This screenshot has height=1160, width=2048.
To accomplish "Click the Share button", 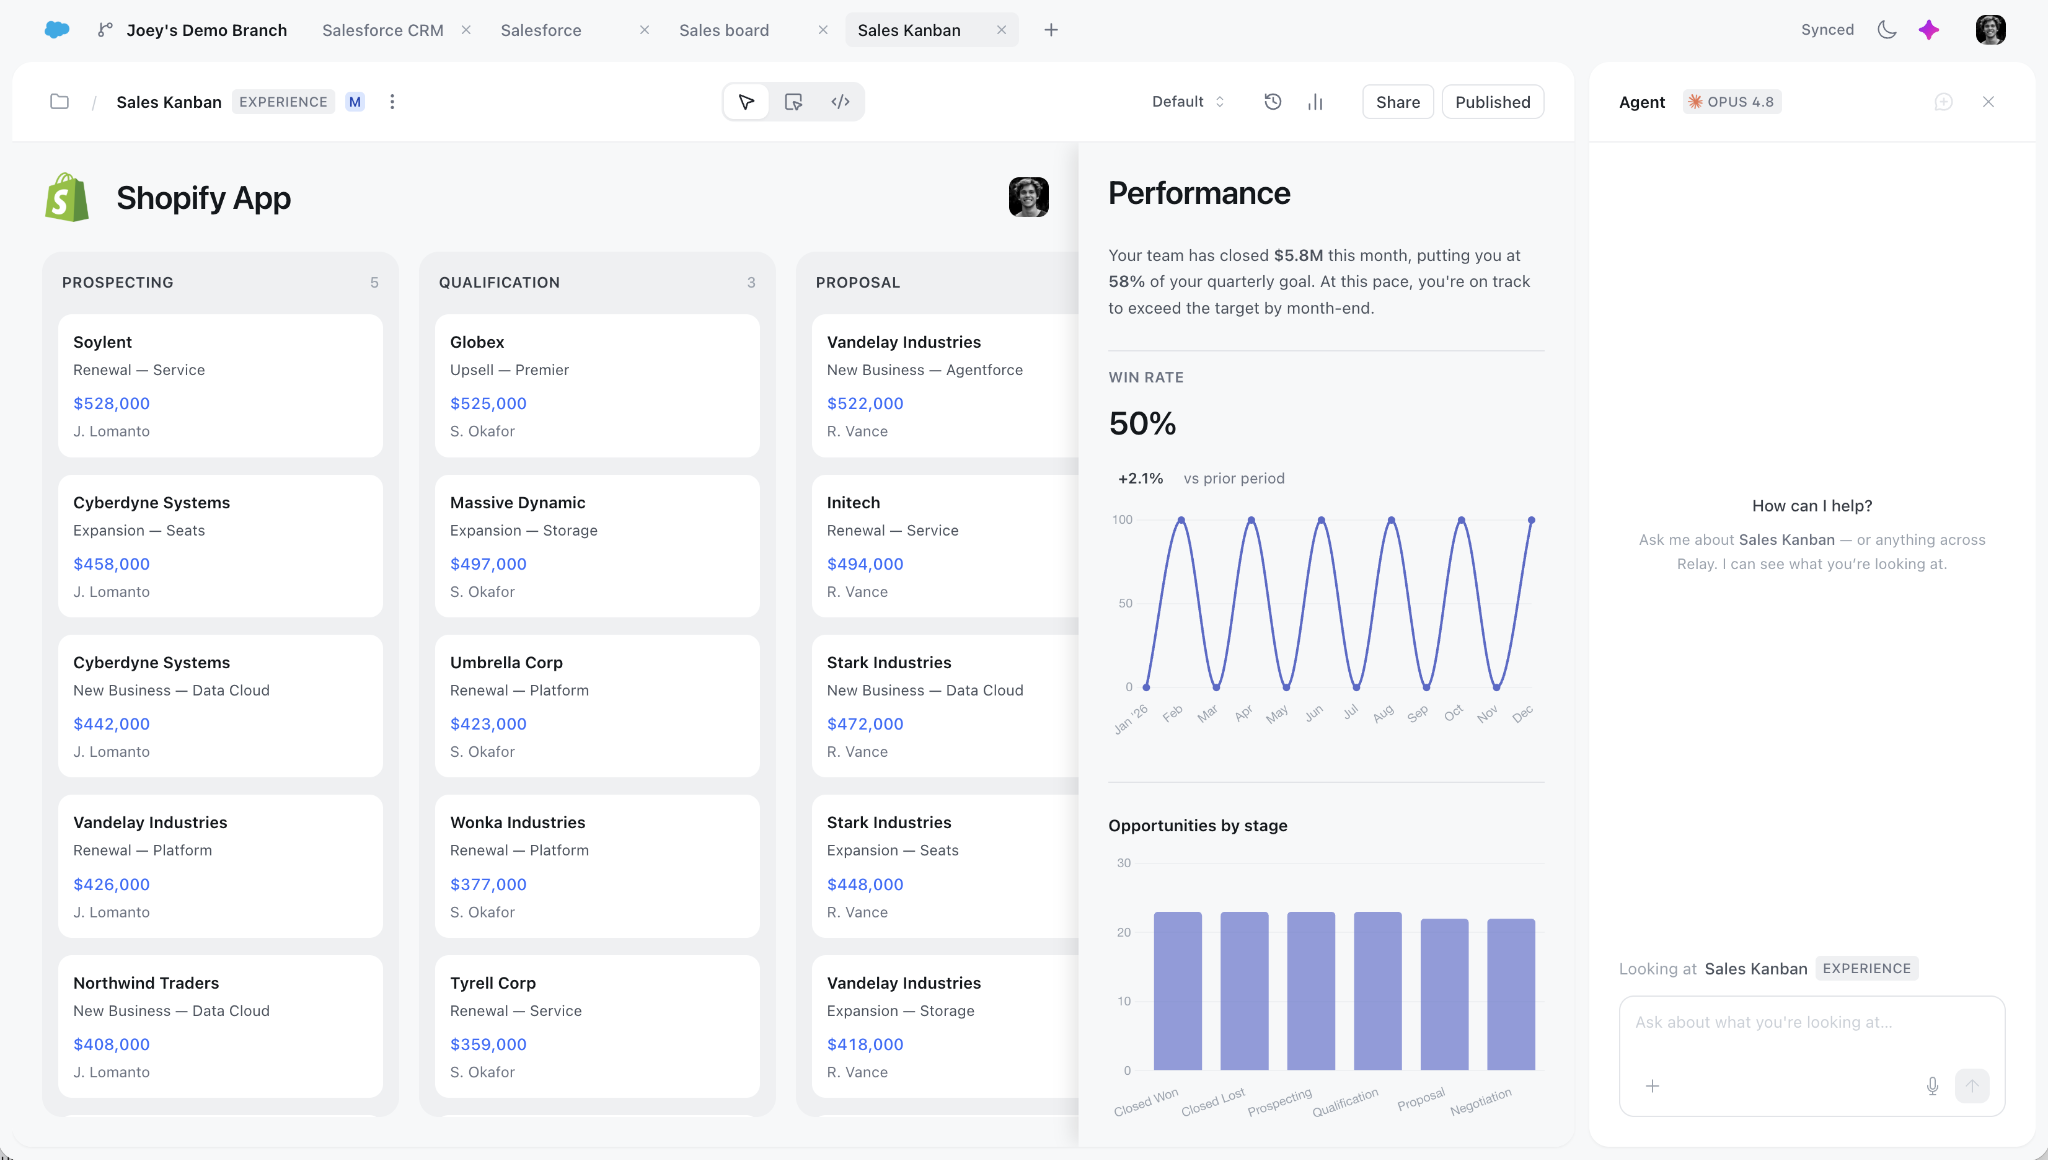I will pos(1398,102).
